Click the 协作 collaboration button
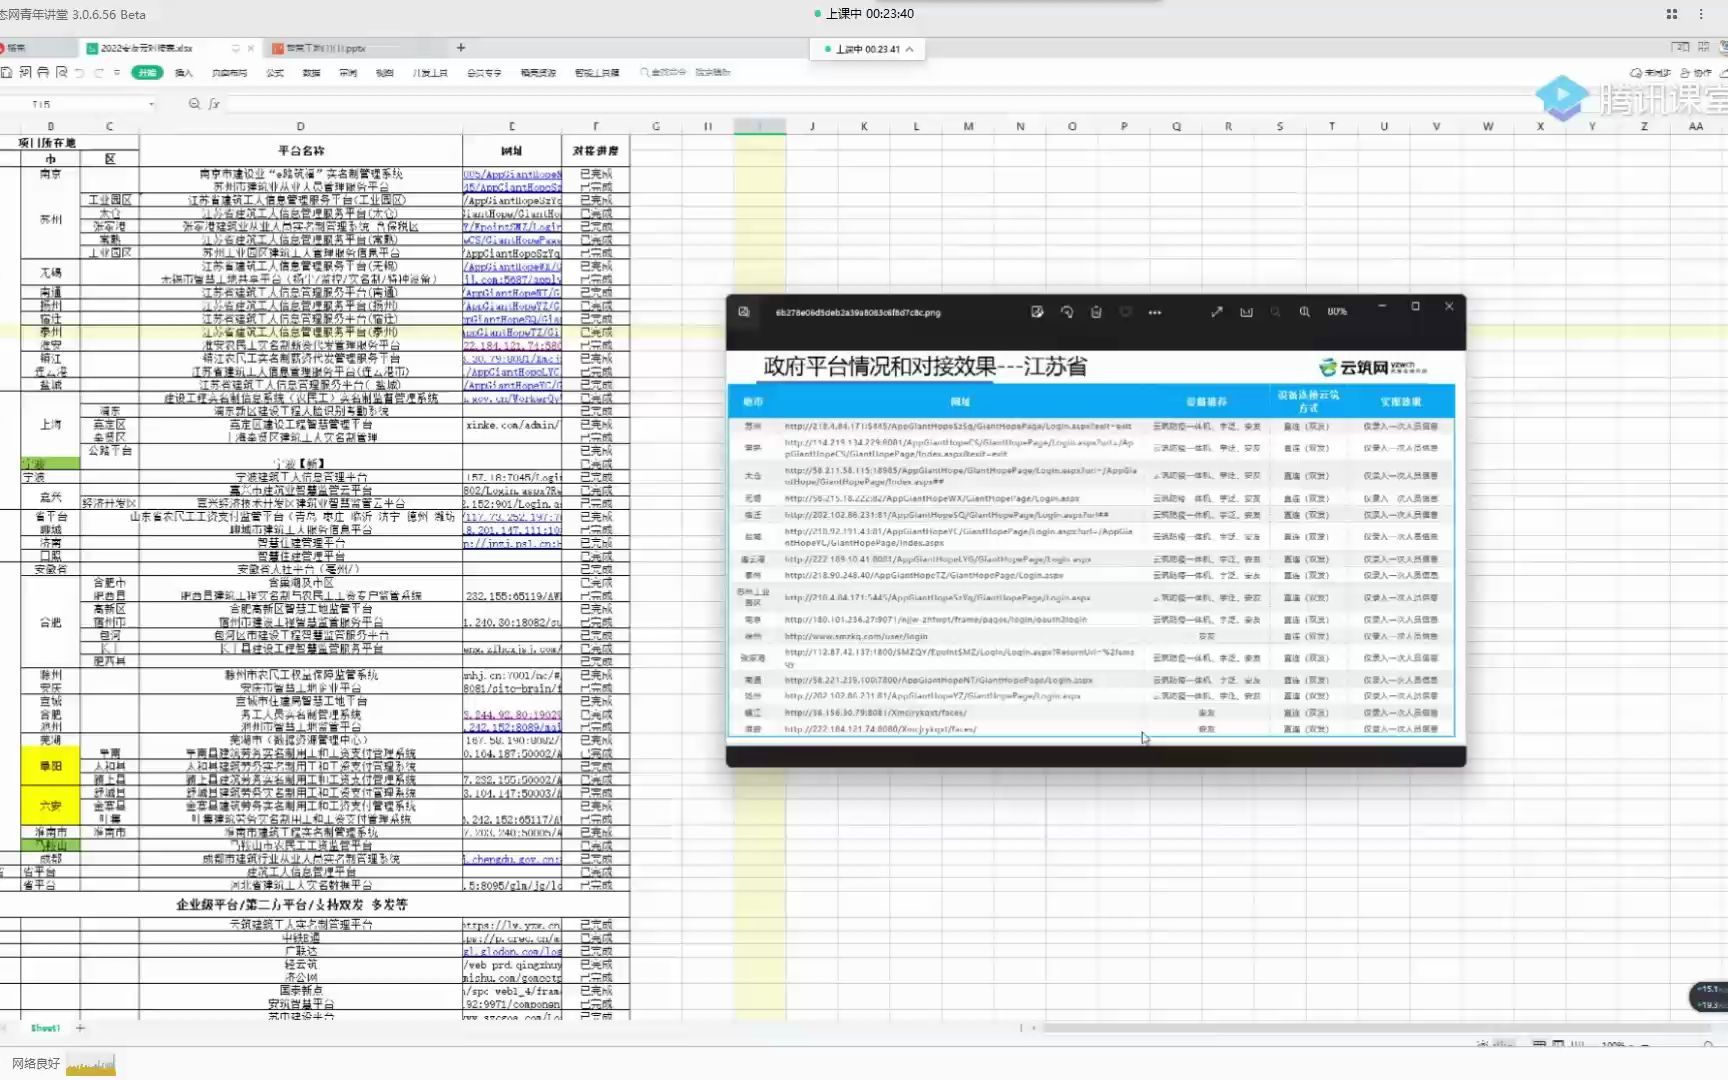This screenshot has height=1080, width=1728. tap(1696, 72)
